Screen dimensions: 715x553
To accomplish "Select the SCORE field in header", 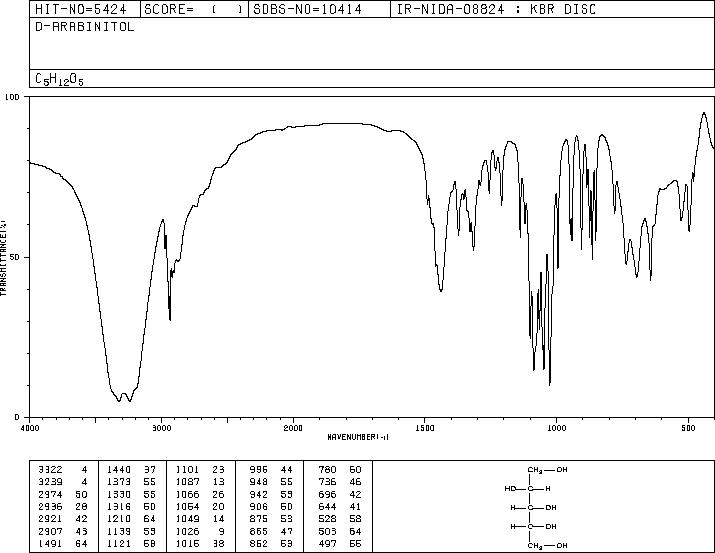I will coord(194,9).
